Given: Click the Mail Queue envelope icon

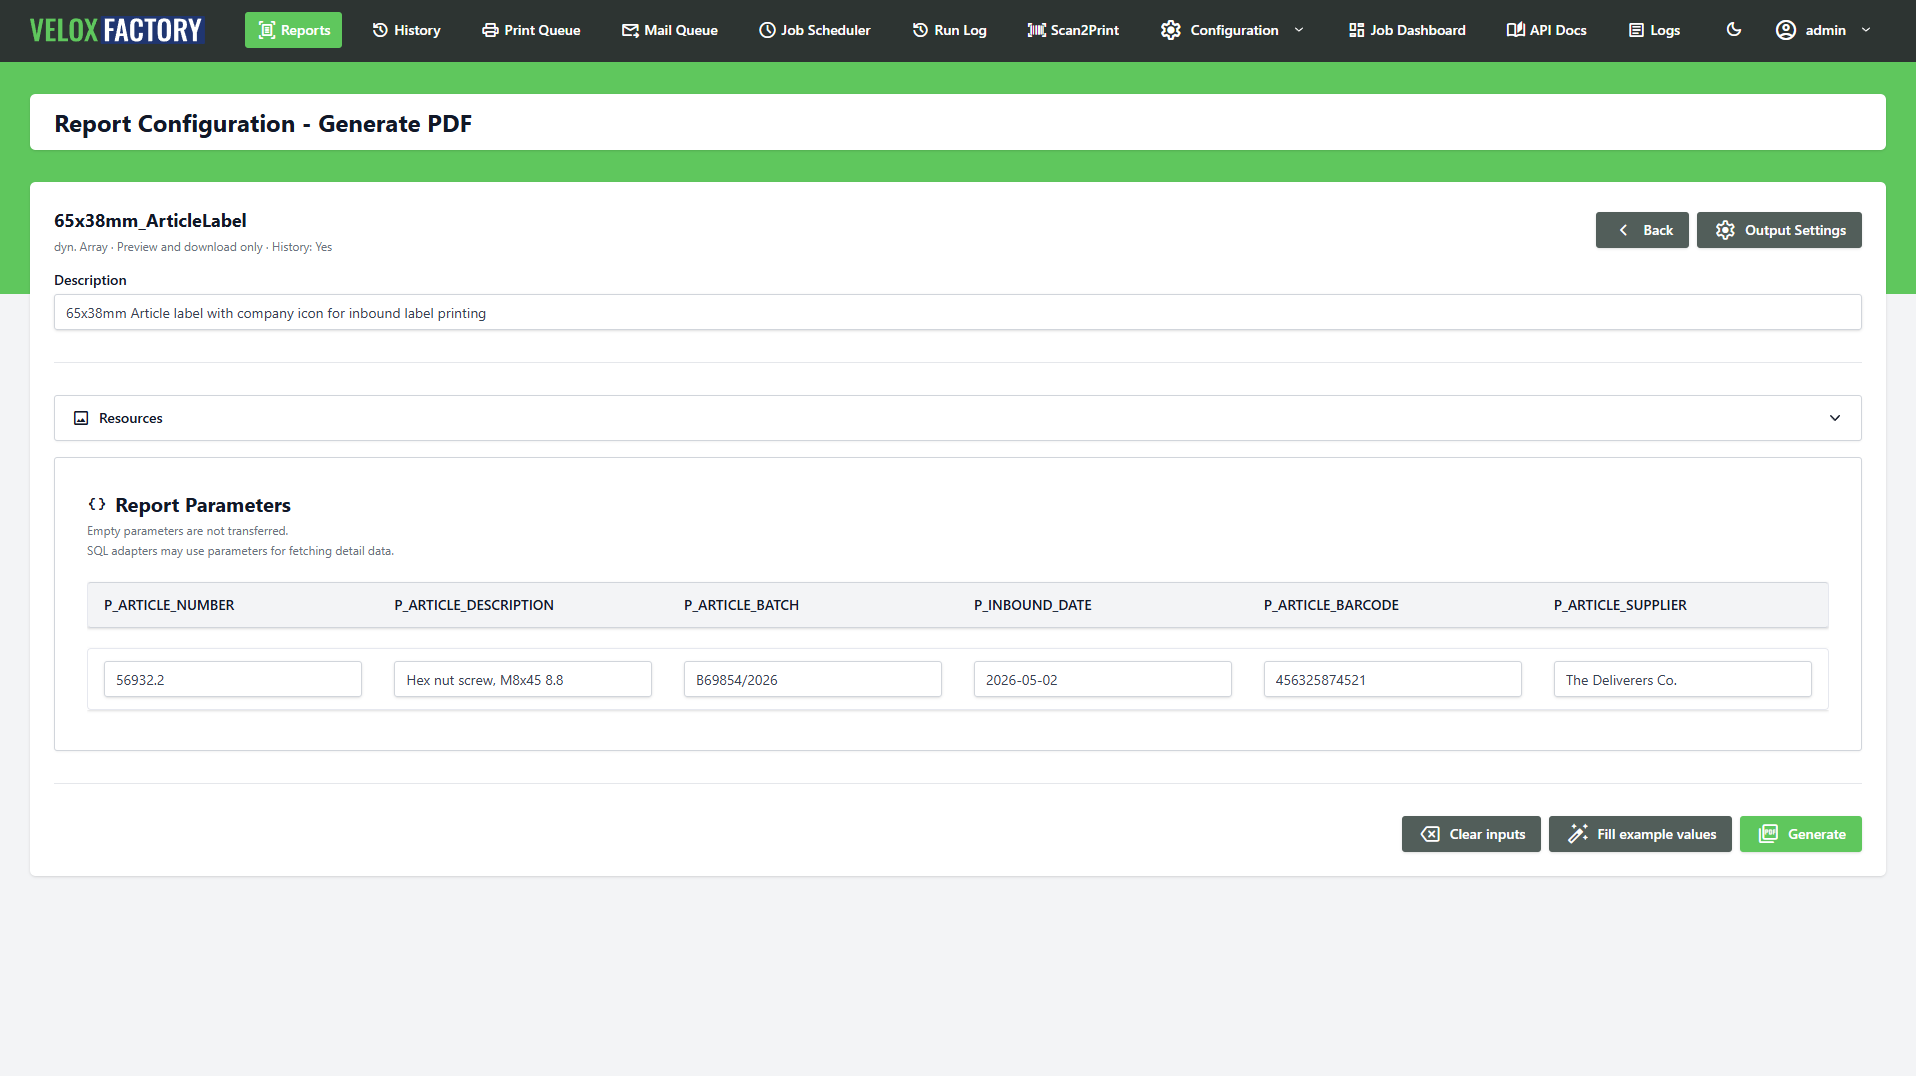Looking at the screenshot, I should [x=630, y=30].
